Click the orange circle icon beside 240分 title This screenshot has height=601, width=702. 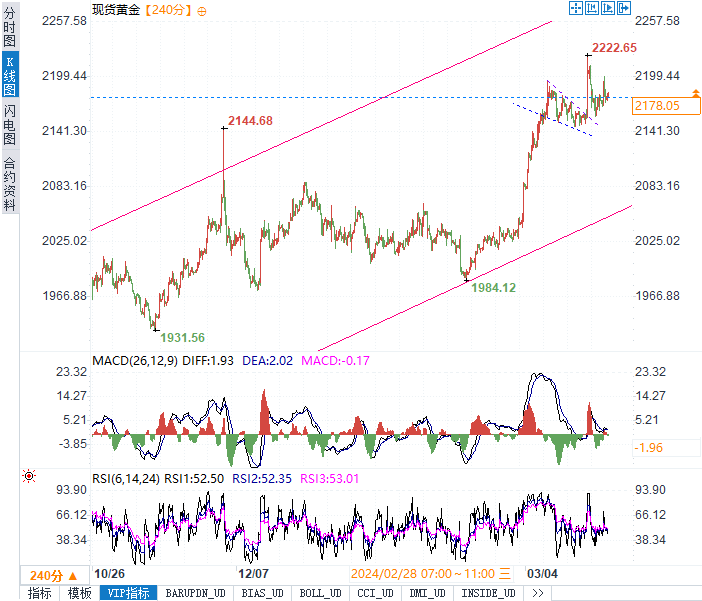202,11
